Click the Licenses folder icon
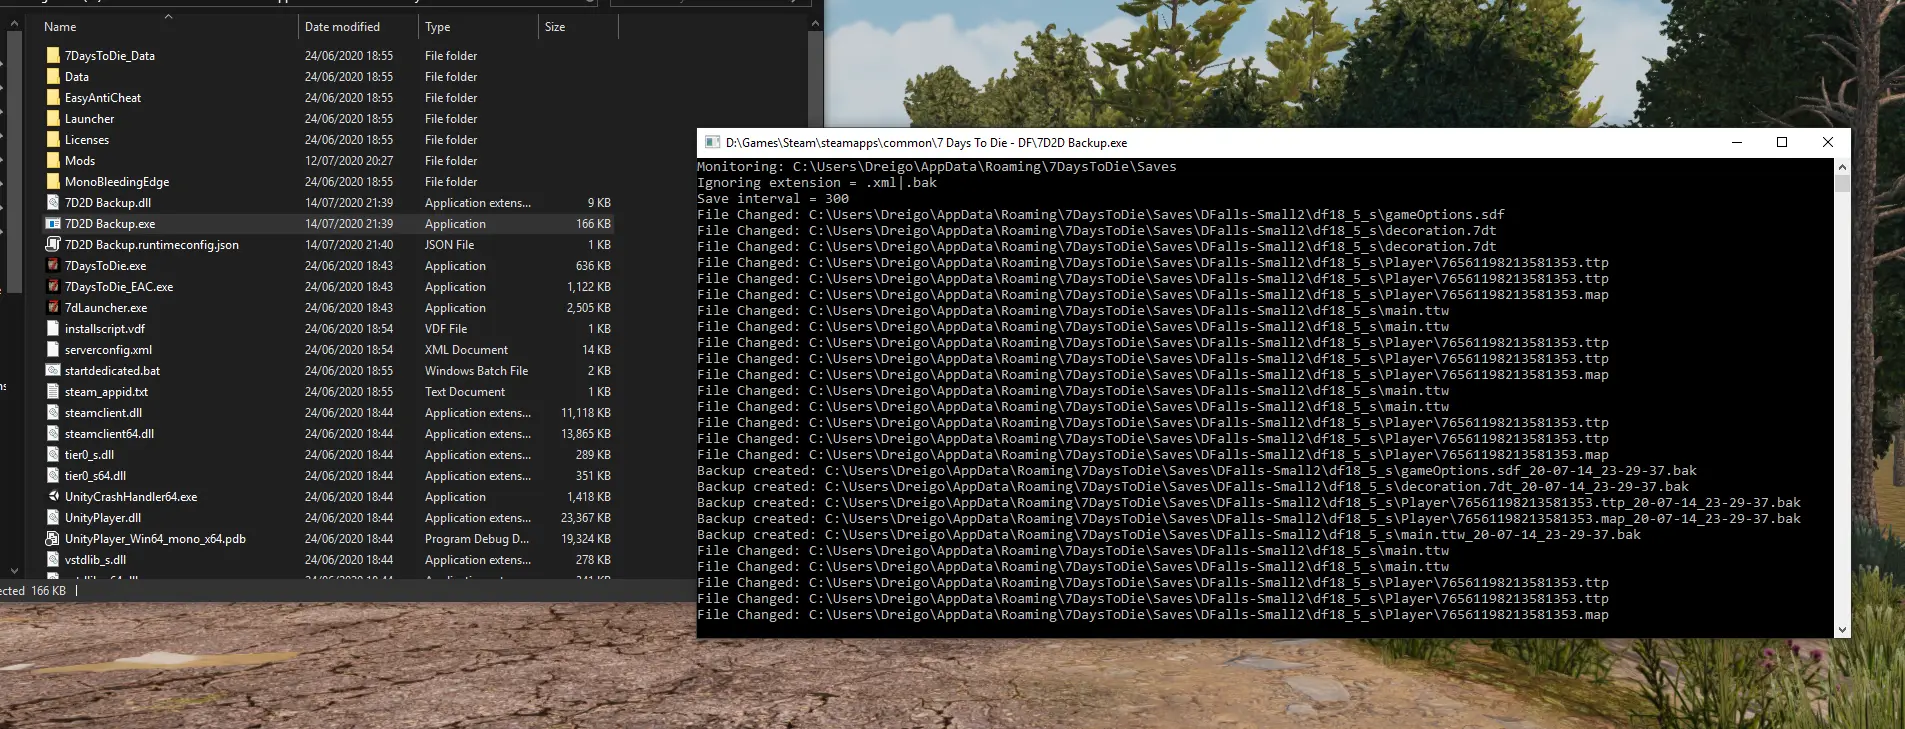The height and width of the screenshot is (729, 1905). point(53,140)
